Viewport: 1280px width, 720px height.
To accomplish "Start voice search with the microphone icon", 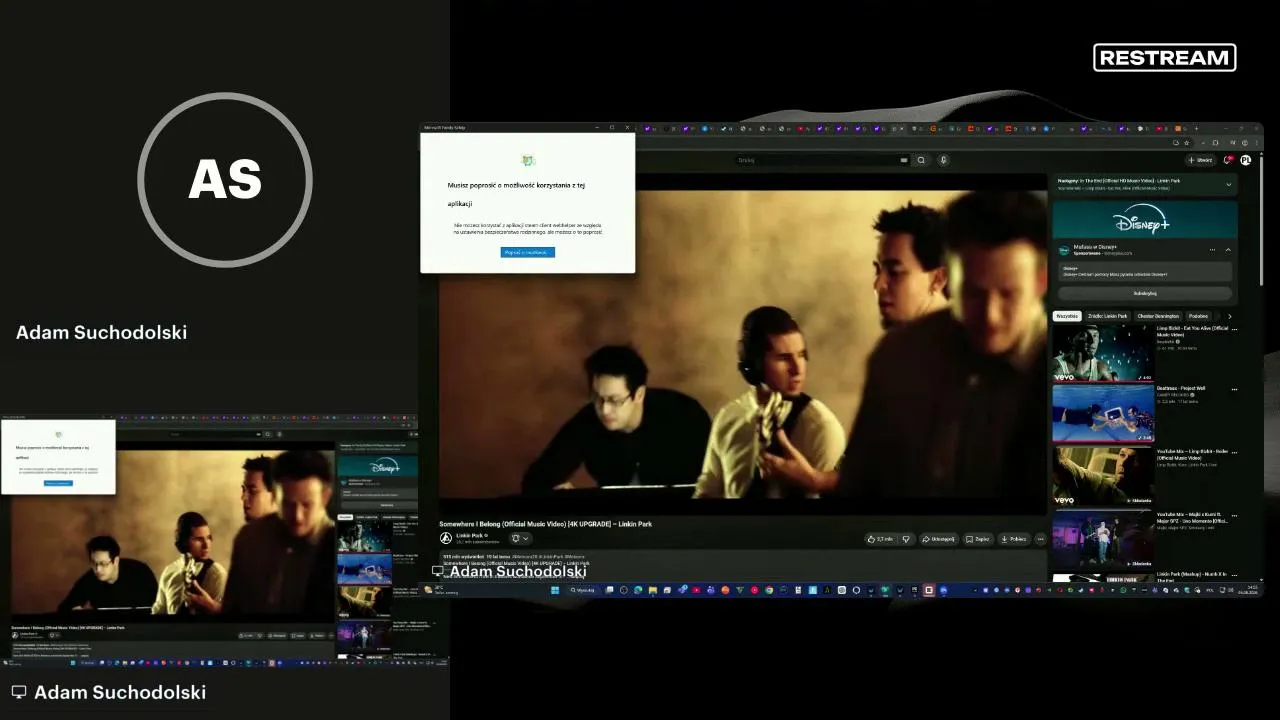I will point(943,160).
